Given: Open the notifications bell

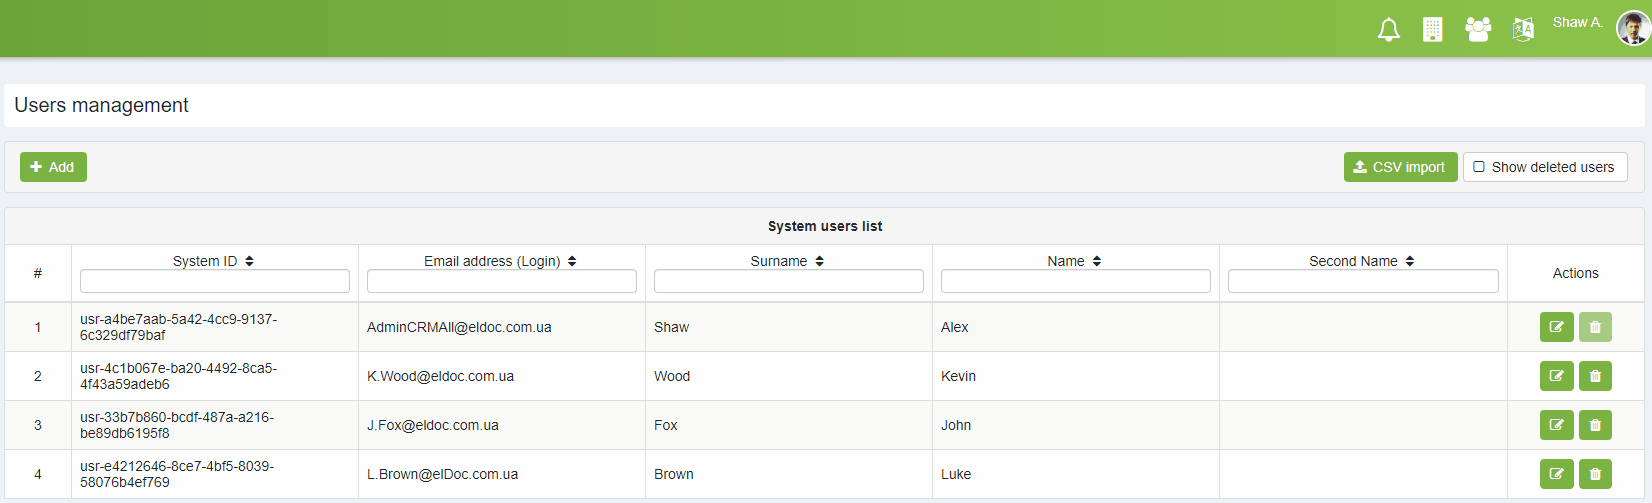Looking at the screenshot, I should [x=1388, y=30].
